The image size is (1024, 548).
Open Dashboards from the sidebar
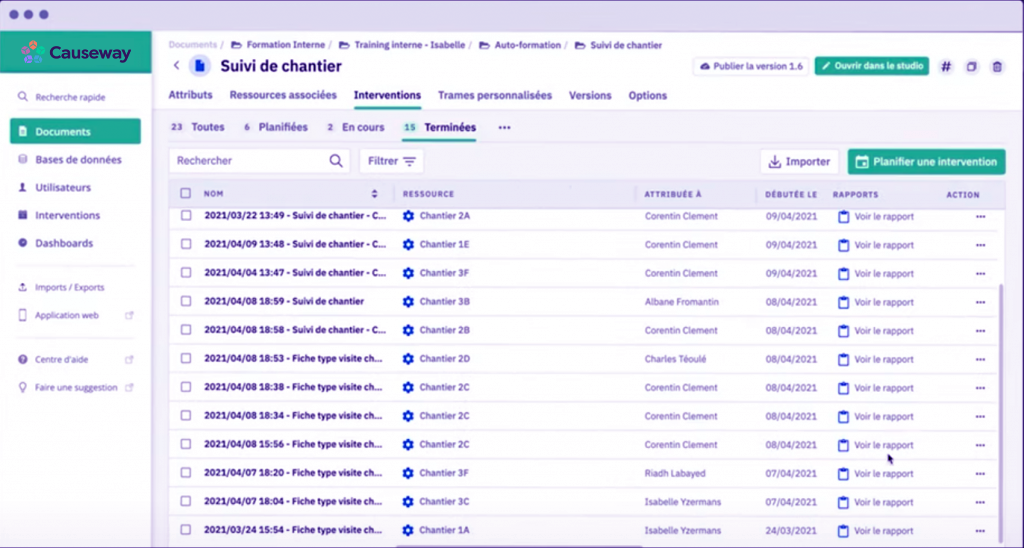coord(64,243)
